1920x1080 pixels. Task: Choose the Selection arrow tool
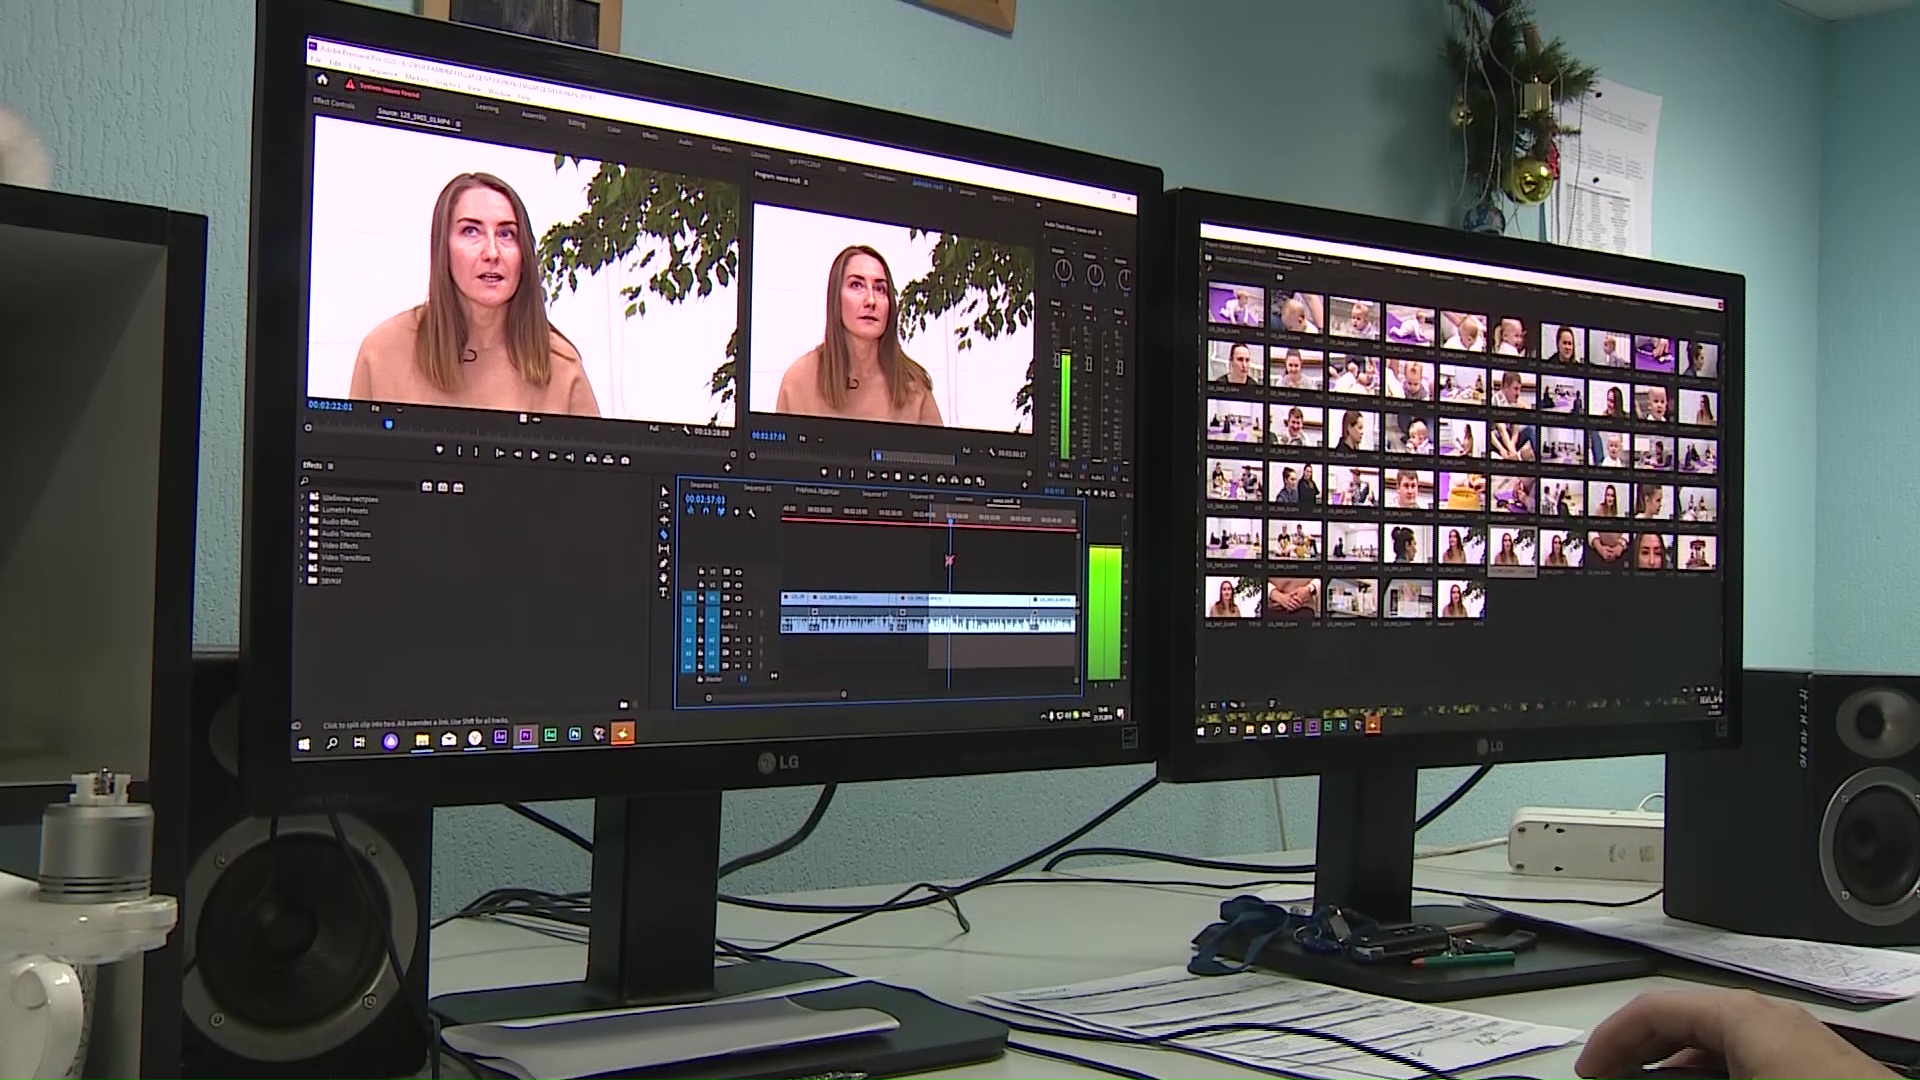(x=664, y=492)
